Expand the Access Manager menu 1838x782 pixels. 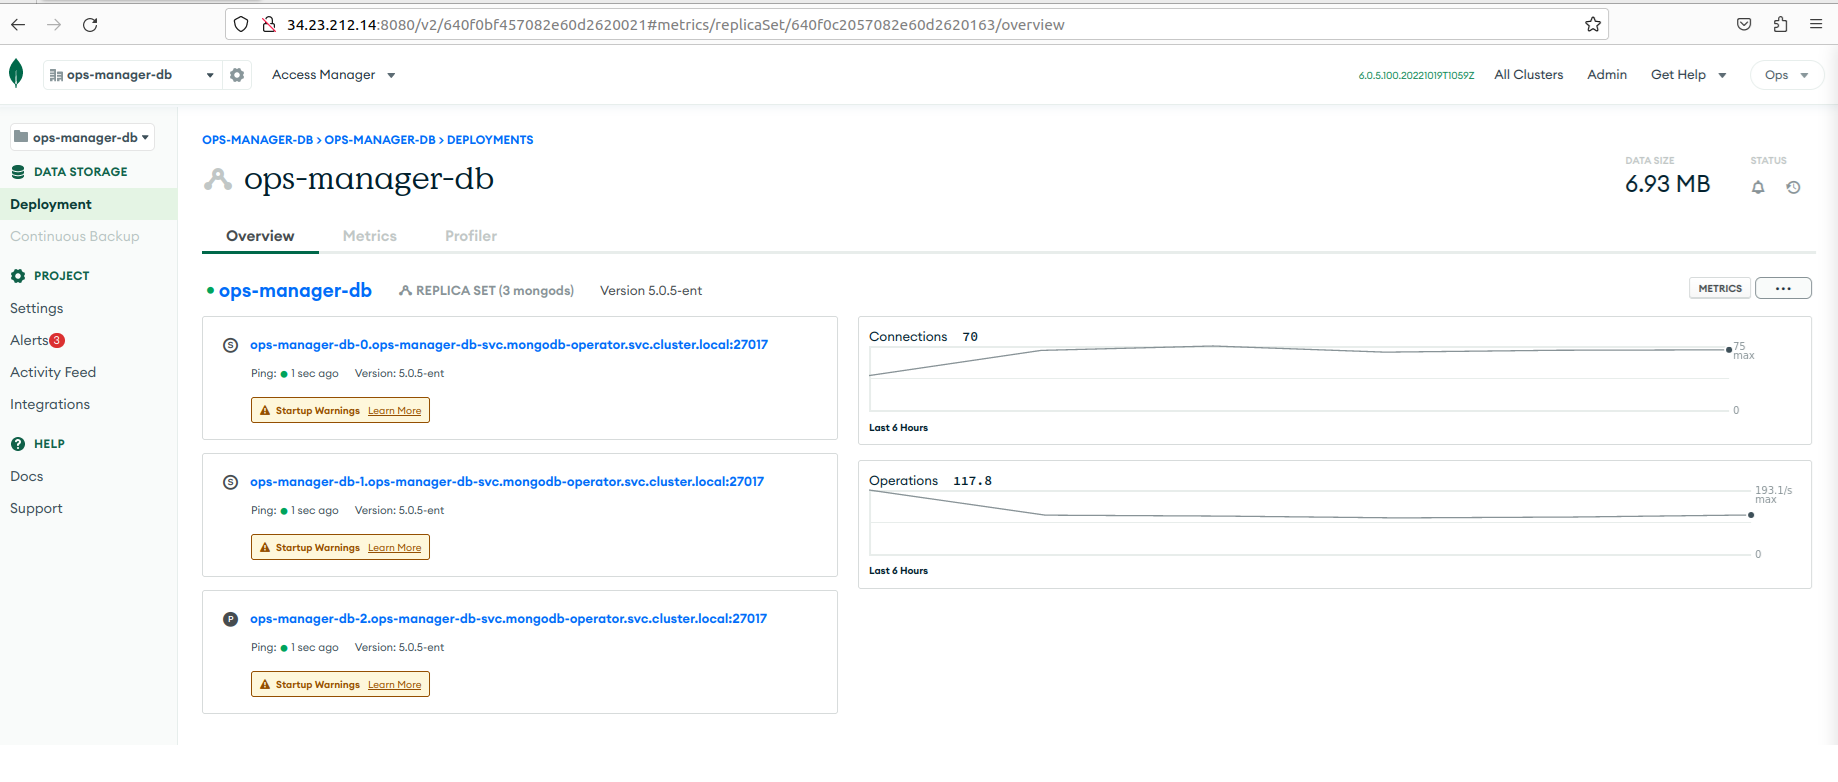tap(333, 75)
